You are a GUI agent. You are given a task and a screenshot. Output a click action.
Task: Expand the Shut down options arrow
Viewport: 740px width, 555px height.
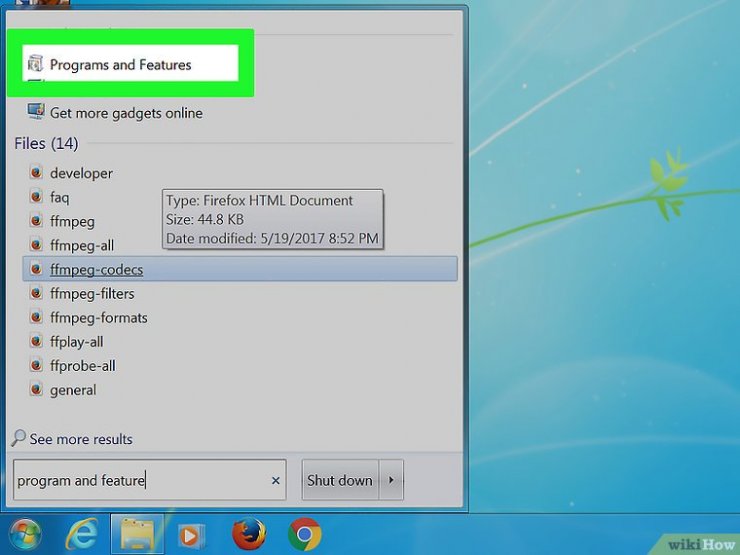click(391, 480)
